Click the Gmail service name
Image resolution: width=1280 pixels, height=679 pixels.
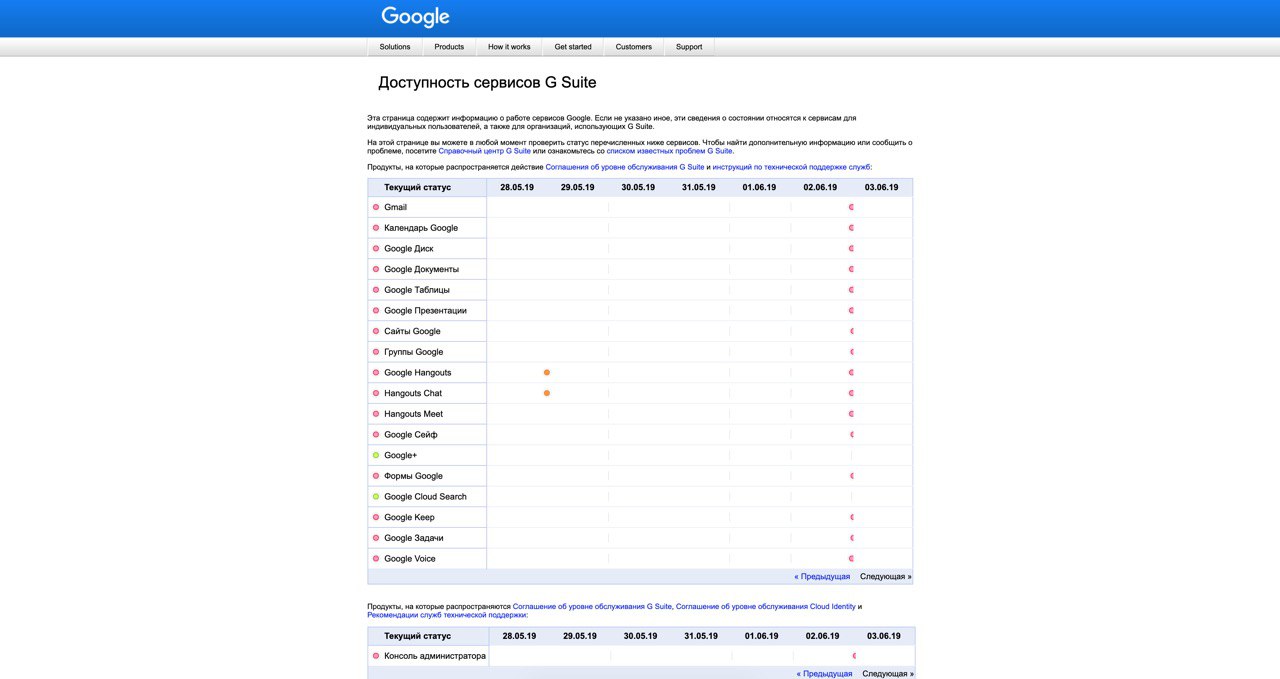[396, 207]
